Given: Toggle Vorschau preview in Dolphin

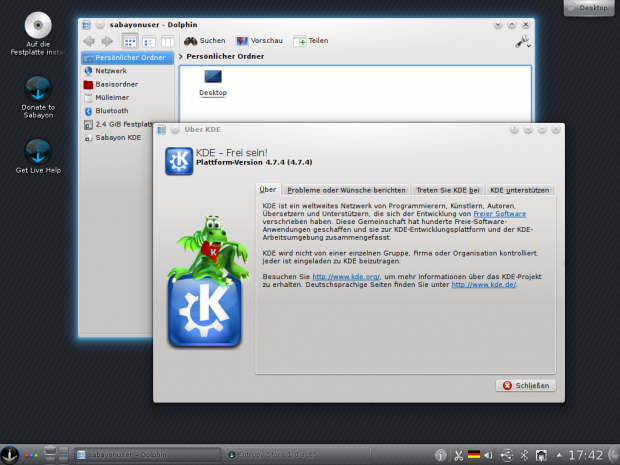Looking at the screenshot, I should click(x=259, y=41).
